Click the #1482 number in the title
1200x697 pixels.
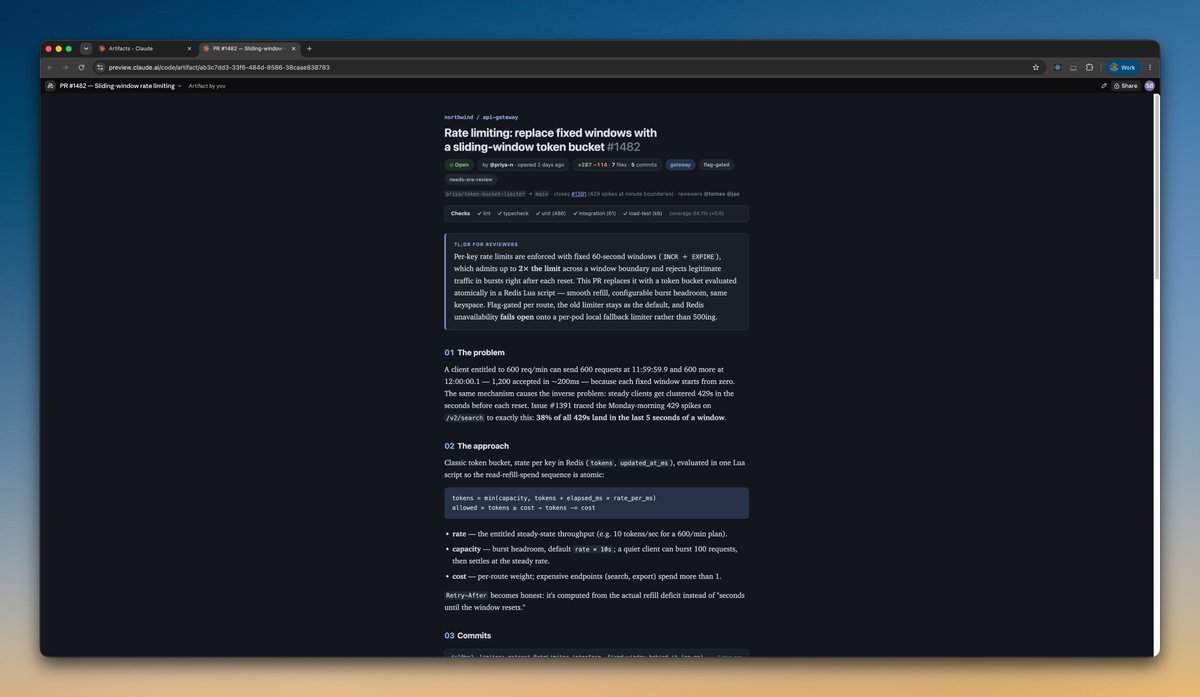point(623,147)
